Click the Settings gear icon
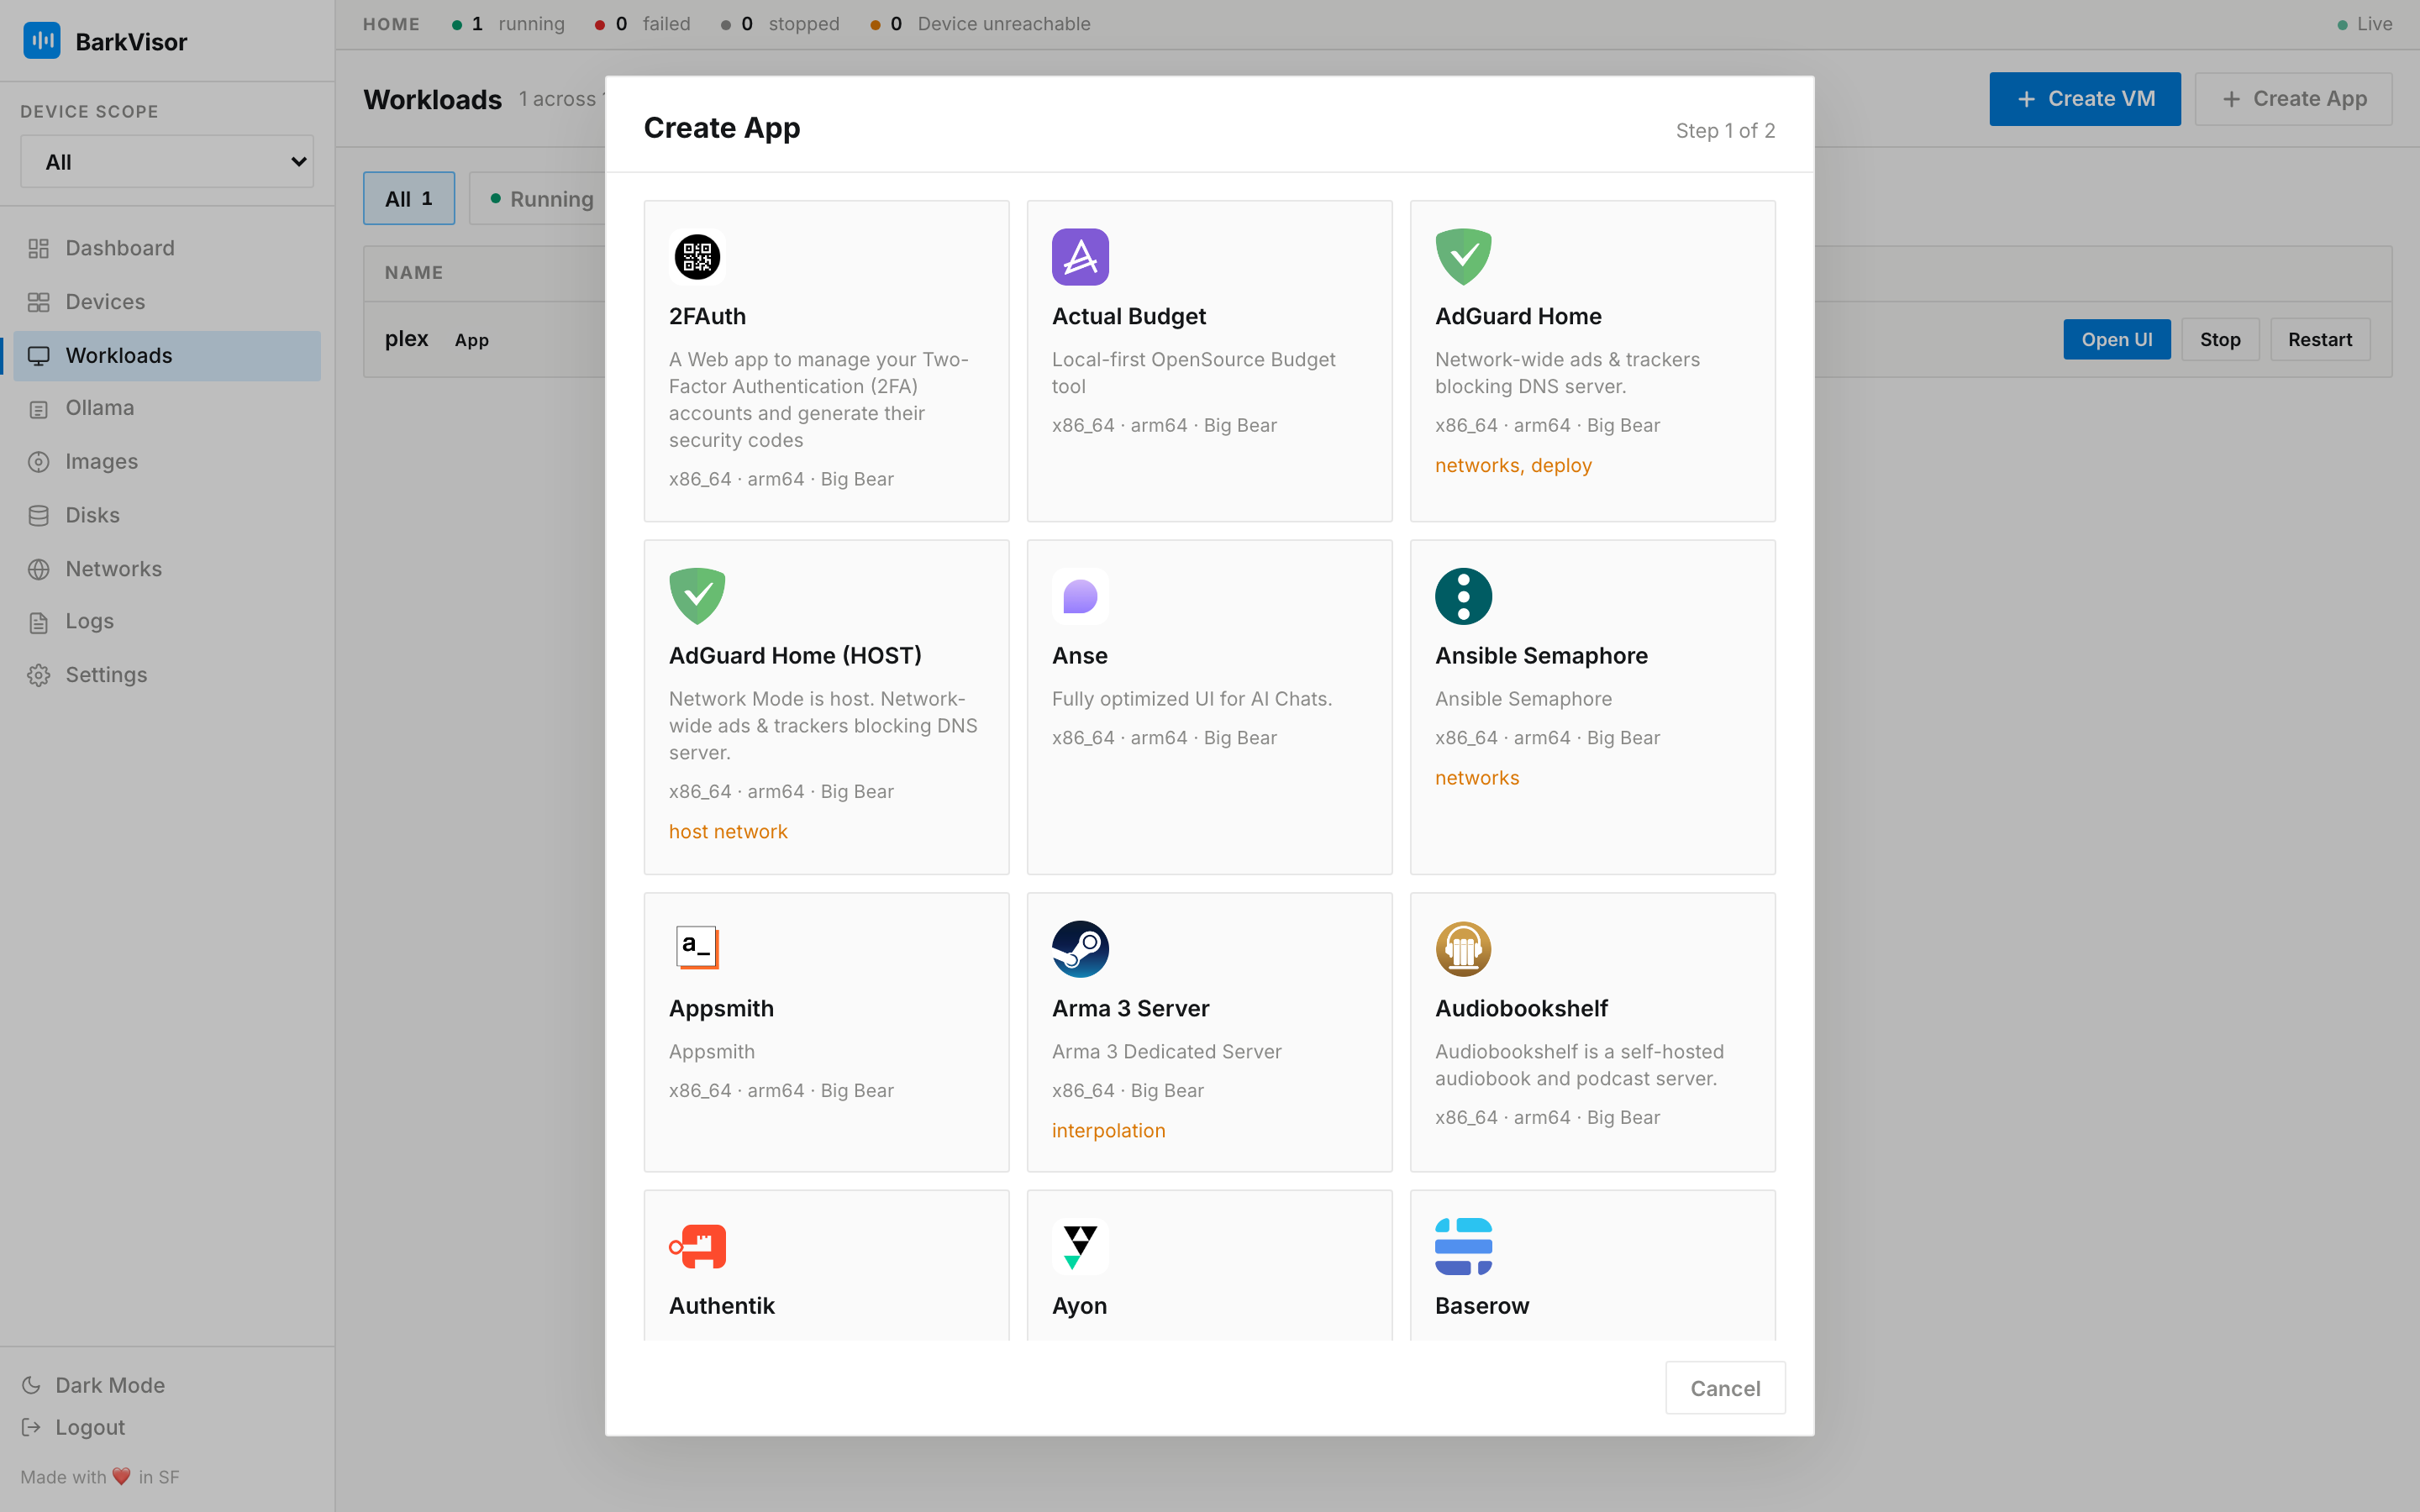Screen dimensions: 2420x1512 (39, 675)
